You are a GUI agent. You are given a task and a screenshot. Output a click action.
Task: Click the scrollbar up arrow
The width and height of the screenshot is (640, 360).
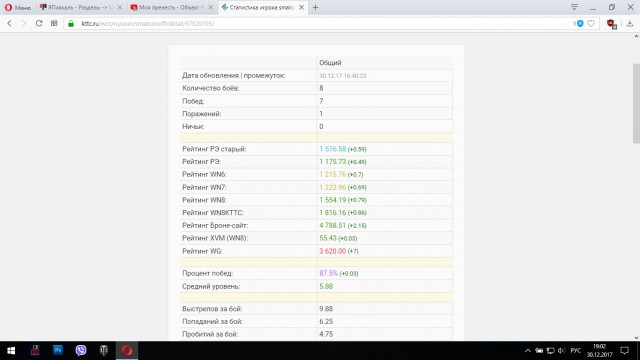pyautogui.click(x=636, y=36)
